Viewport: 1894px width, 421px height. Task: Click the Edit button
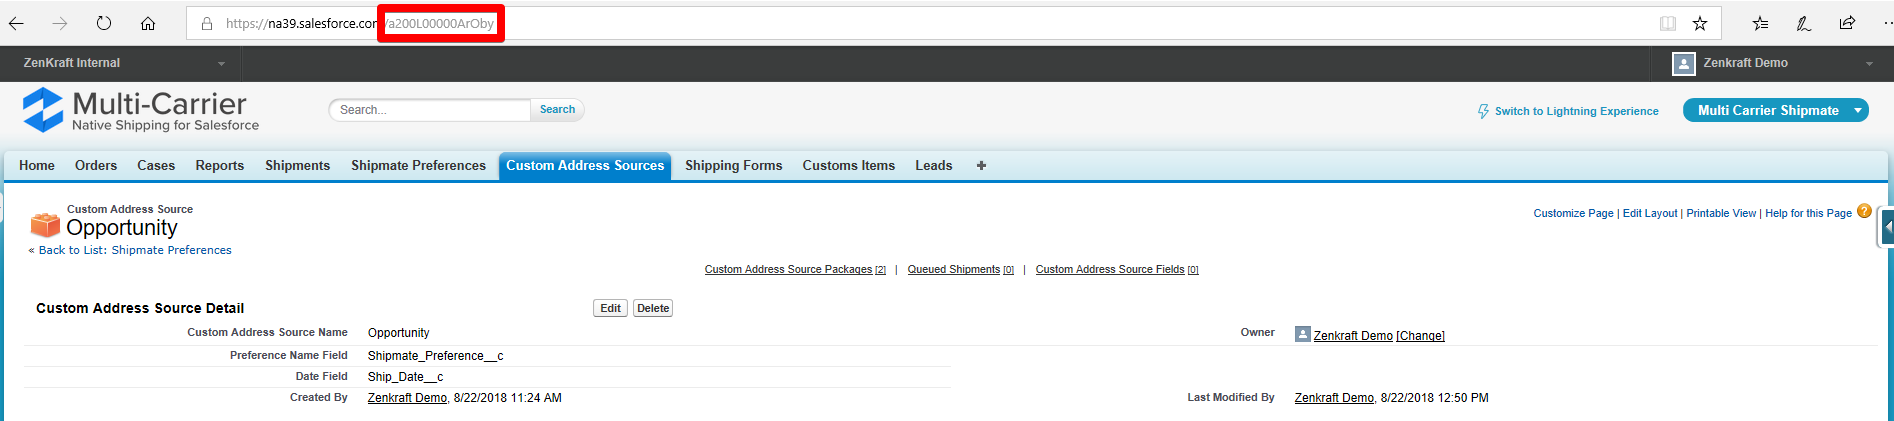[x=610, y=308]
